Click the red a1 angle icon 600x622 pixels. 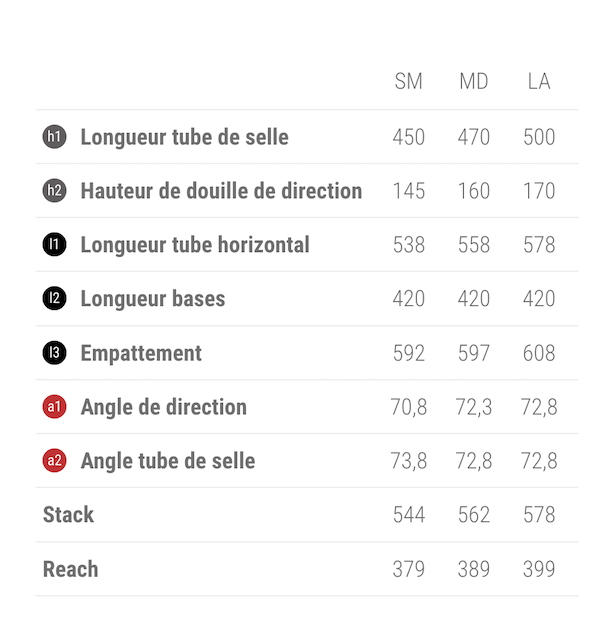(x=54, y=407)
